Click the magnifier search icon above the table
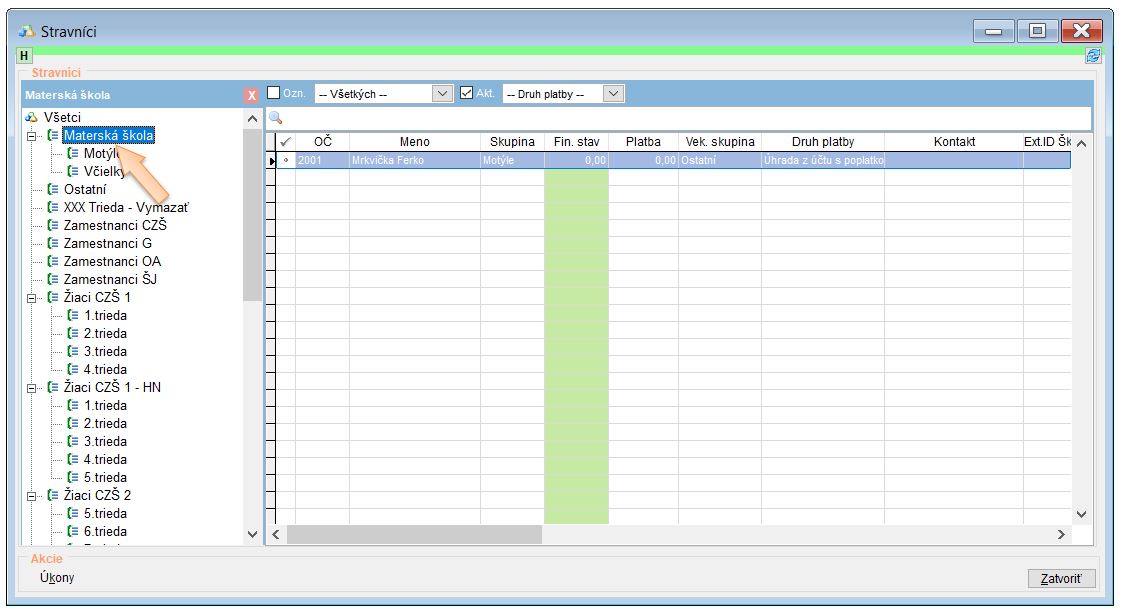The width and height of the screenshot is (1126, 615). click(276, 118)
